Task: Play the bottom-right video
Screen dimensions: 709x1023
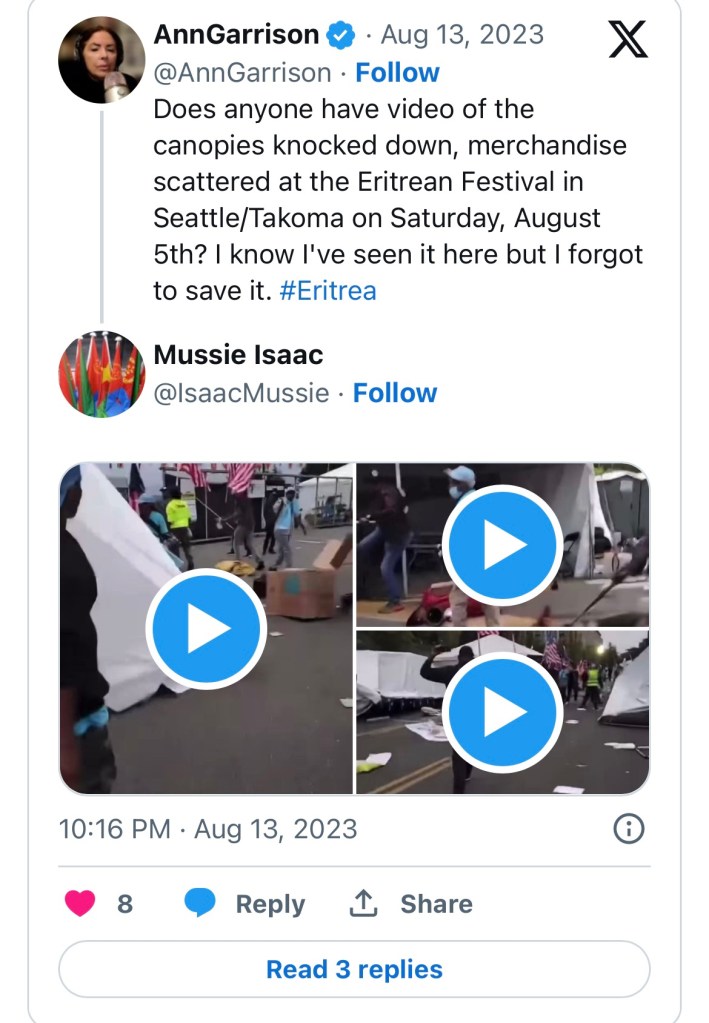Action: coord(502,713)
